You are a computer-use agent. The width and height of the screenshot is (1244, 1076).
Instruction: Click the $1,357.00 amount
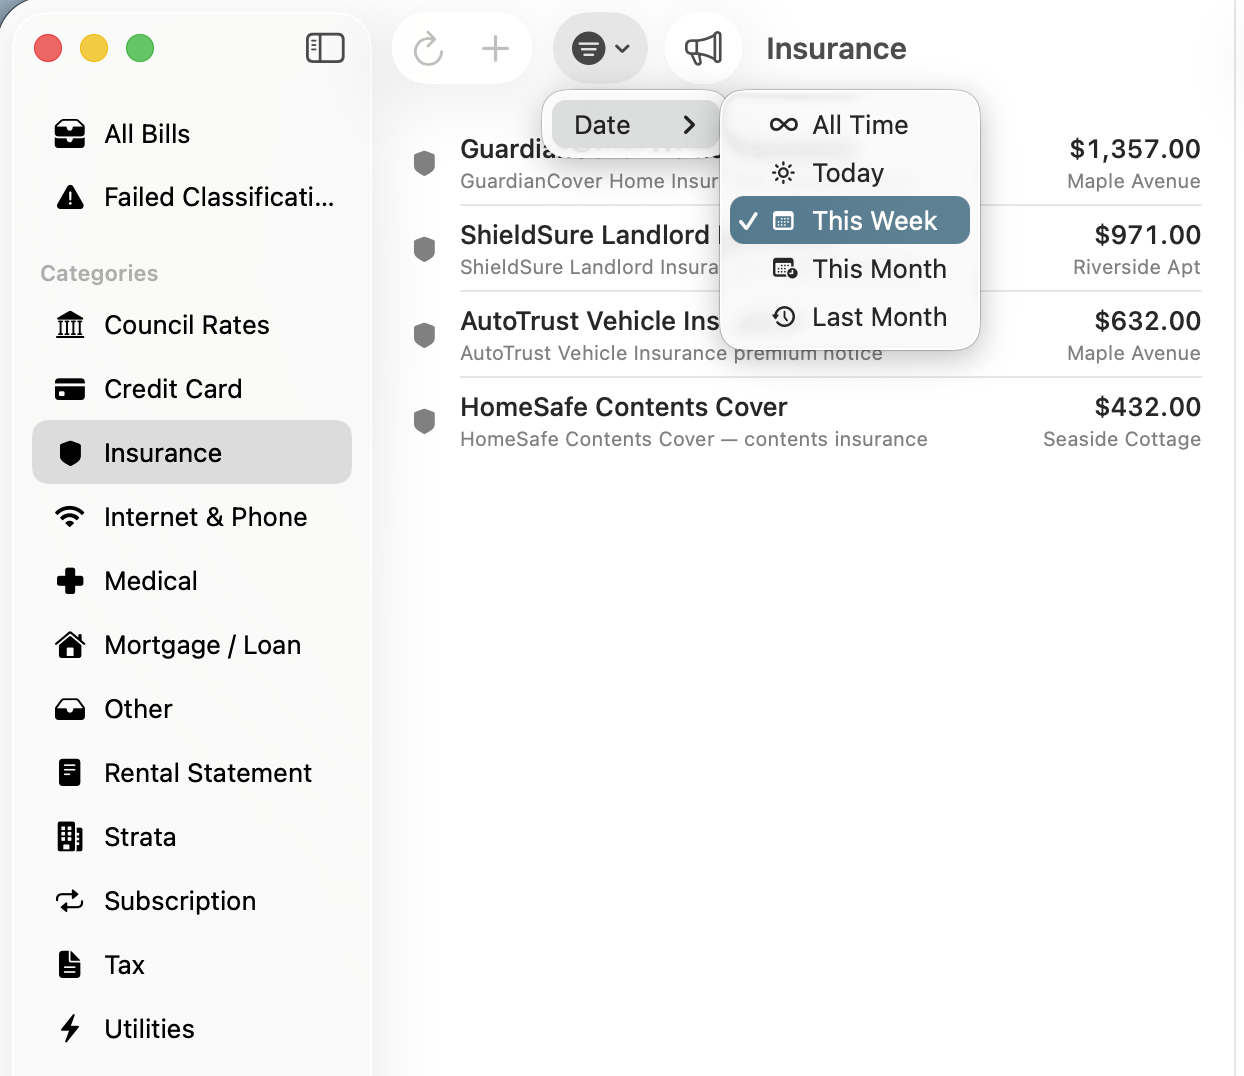(1135, 149)
